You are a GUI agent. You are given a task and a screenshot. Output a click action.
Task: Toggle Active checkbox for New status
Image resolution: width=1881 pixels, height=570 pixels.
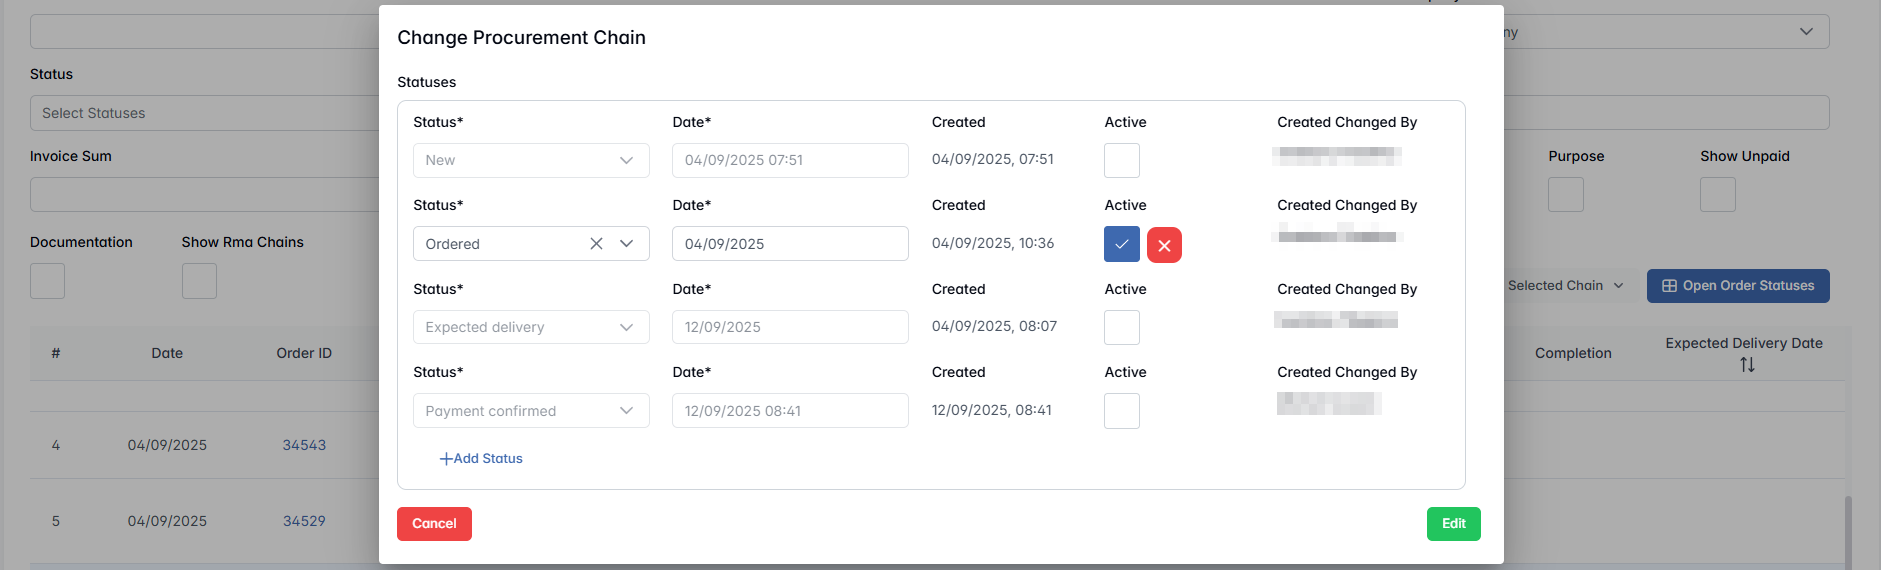[1121, 160]
